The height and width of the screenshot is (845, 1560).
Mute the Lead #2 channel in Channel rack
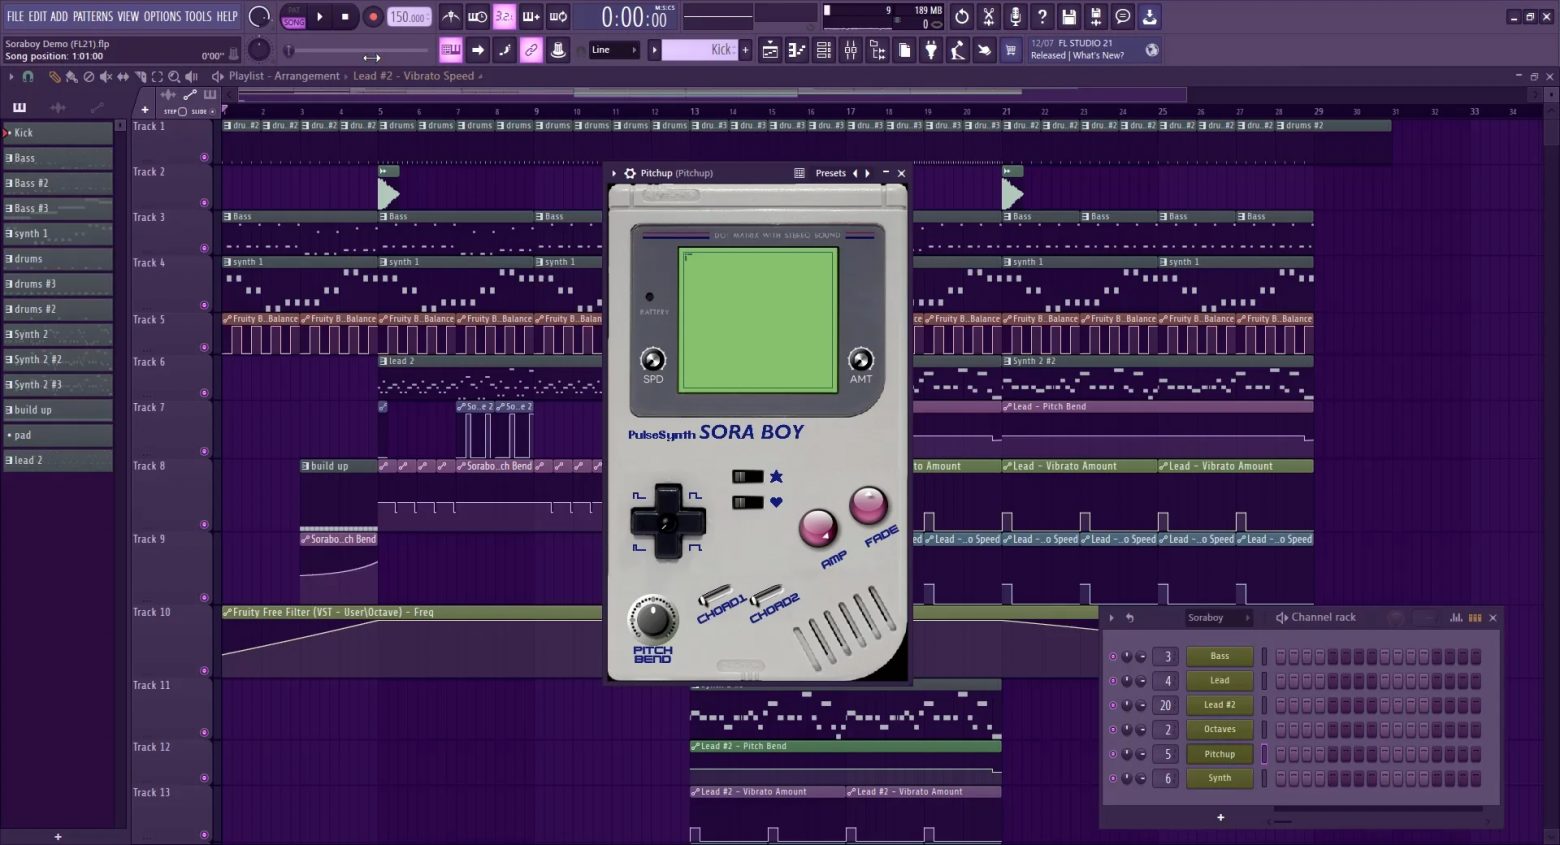point(1113,705)
